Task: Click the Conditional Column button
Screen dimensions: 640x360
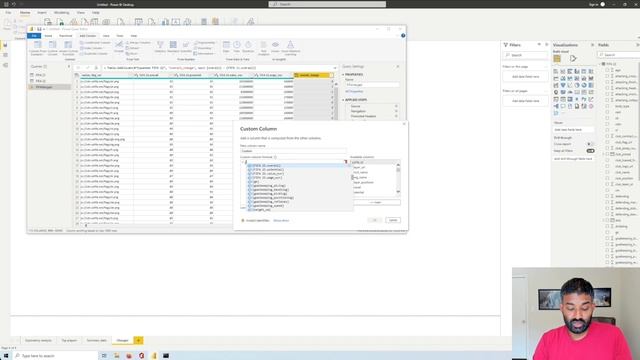Action: pos(95,42)
